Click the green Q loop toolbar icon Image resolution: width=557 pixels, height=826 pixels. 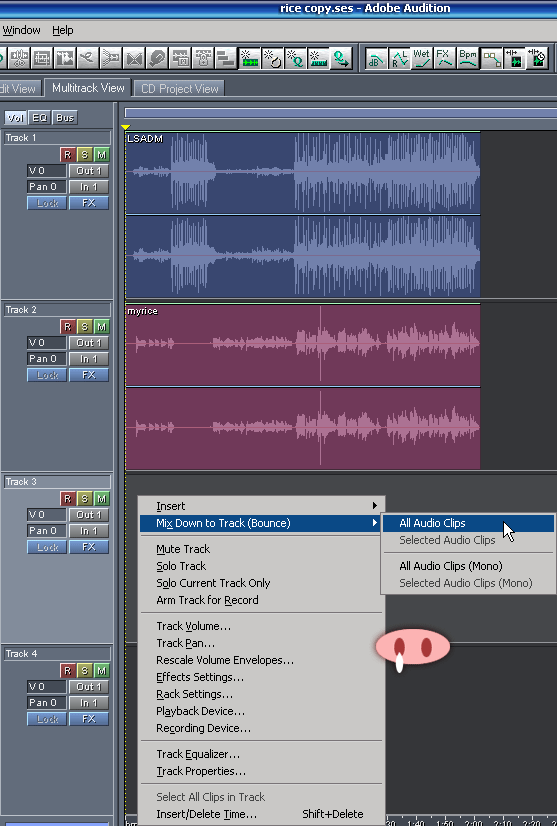[x=341, y=58]
